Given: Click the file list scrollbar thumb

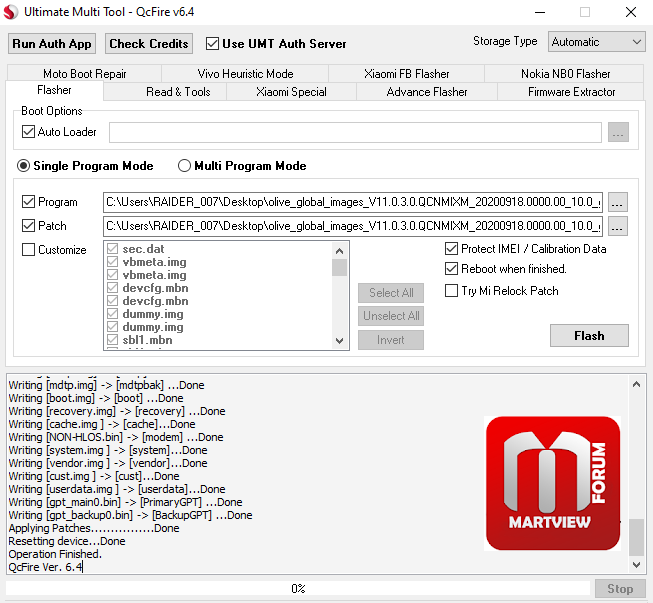Looking at the screenshot, I should pyautogui.click(x=339, y=267).
